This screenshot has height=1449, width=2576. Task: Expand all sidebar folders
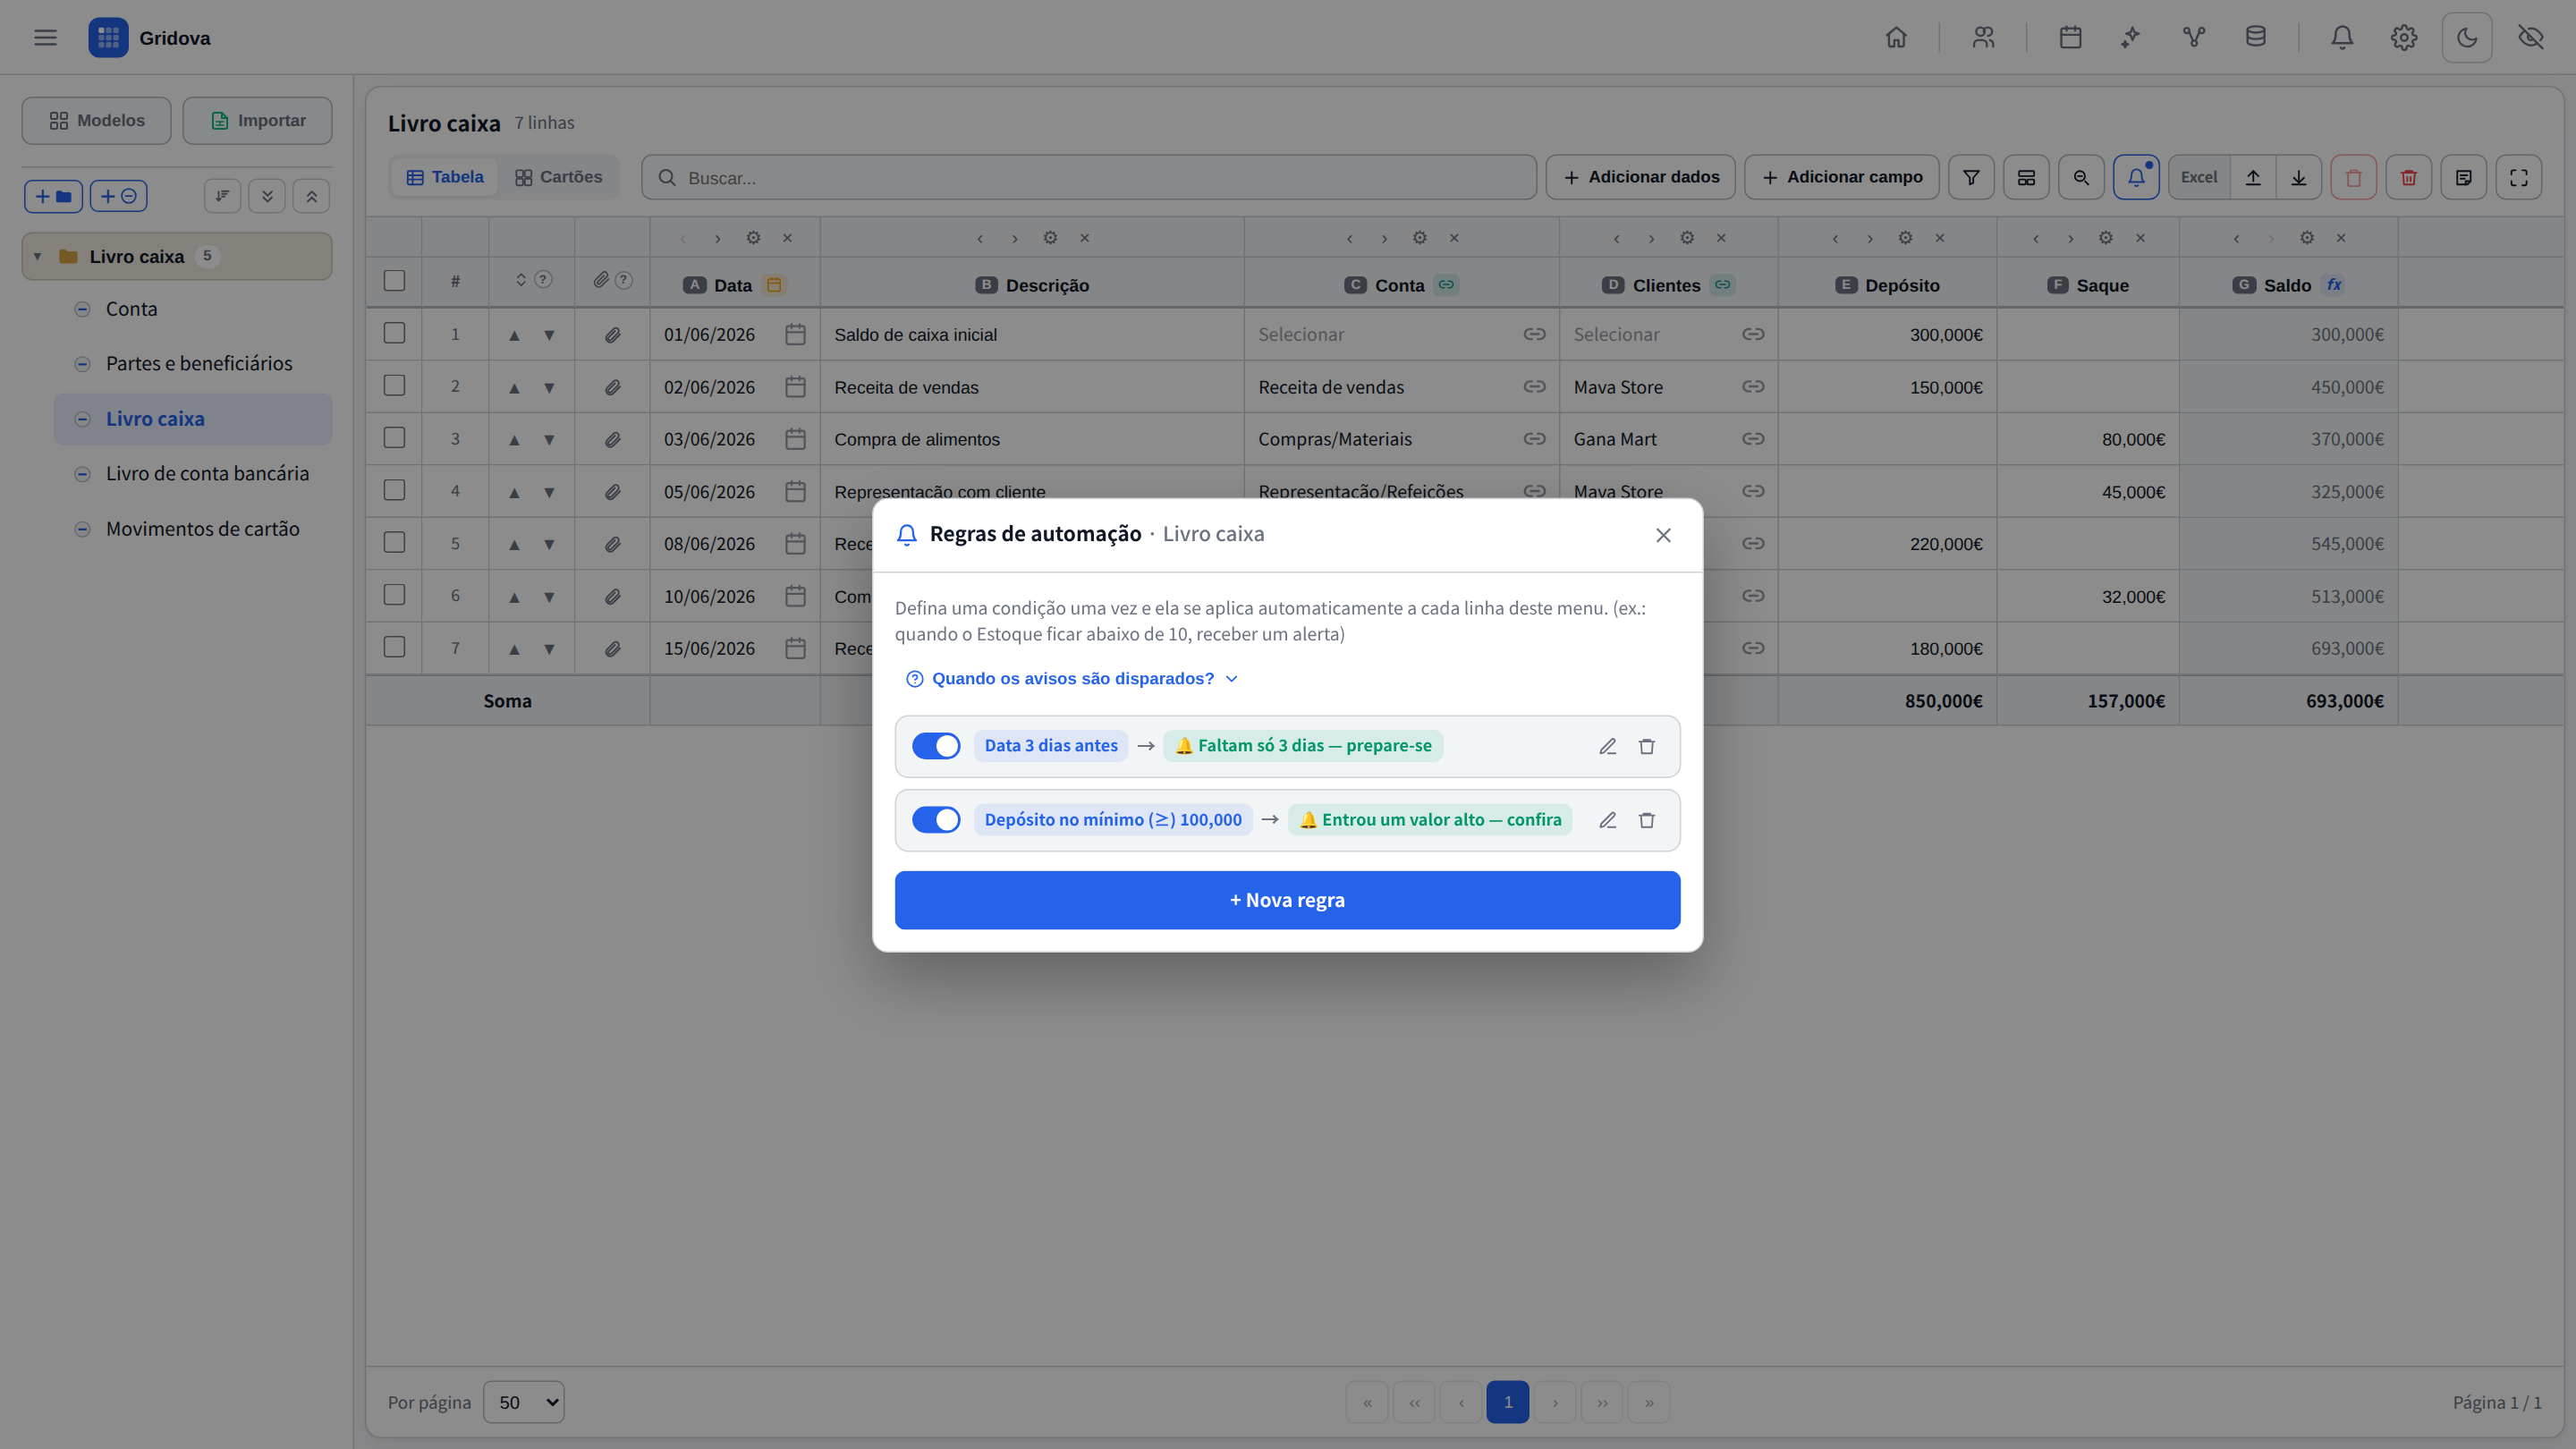point(267,196)
